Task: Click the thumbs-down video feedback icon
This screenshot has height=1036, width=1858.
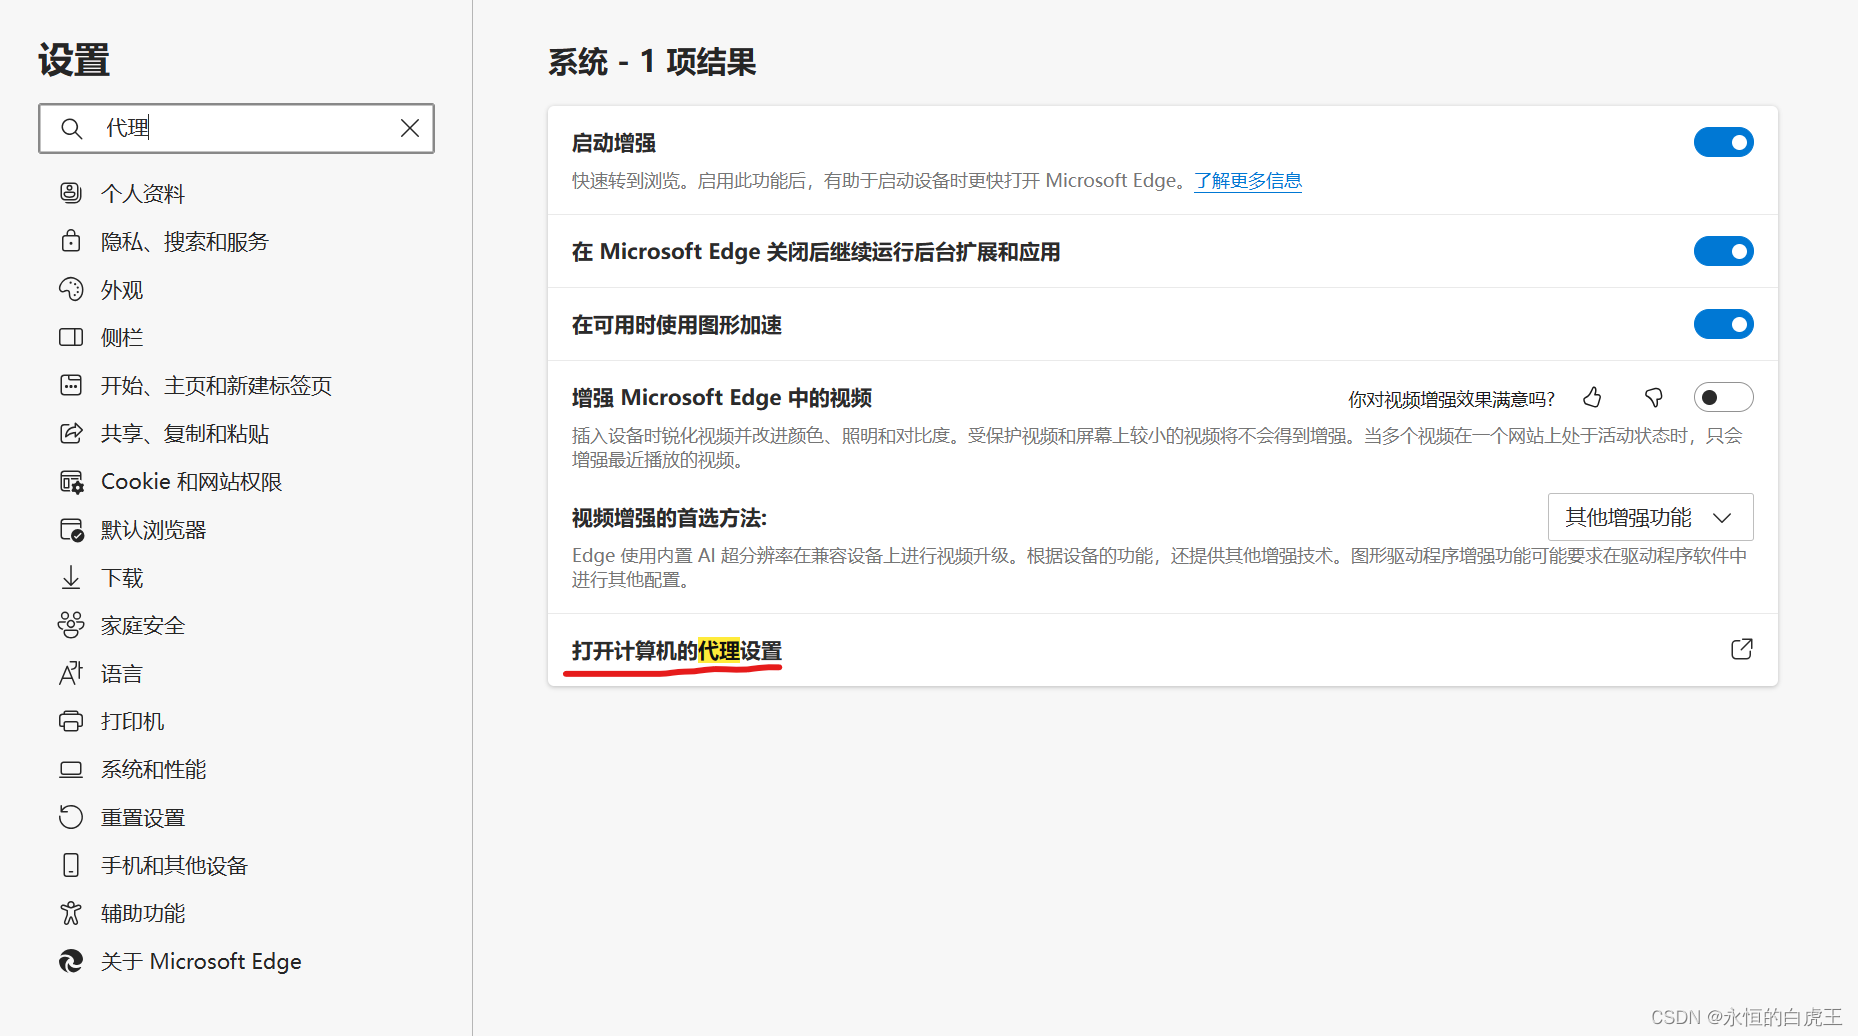Action: 1654,398
